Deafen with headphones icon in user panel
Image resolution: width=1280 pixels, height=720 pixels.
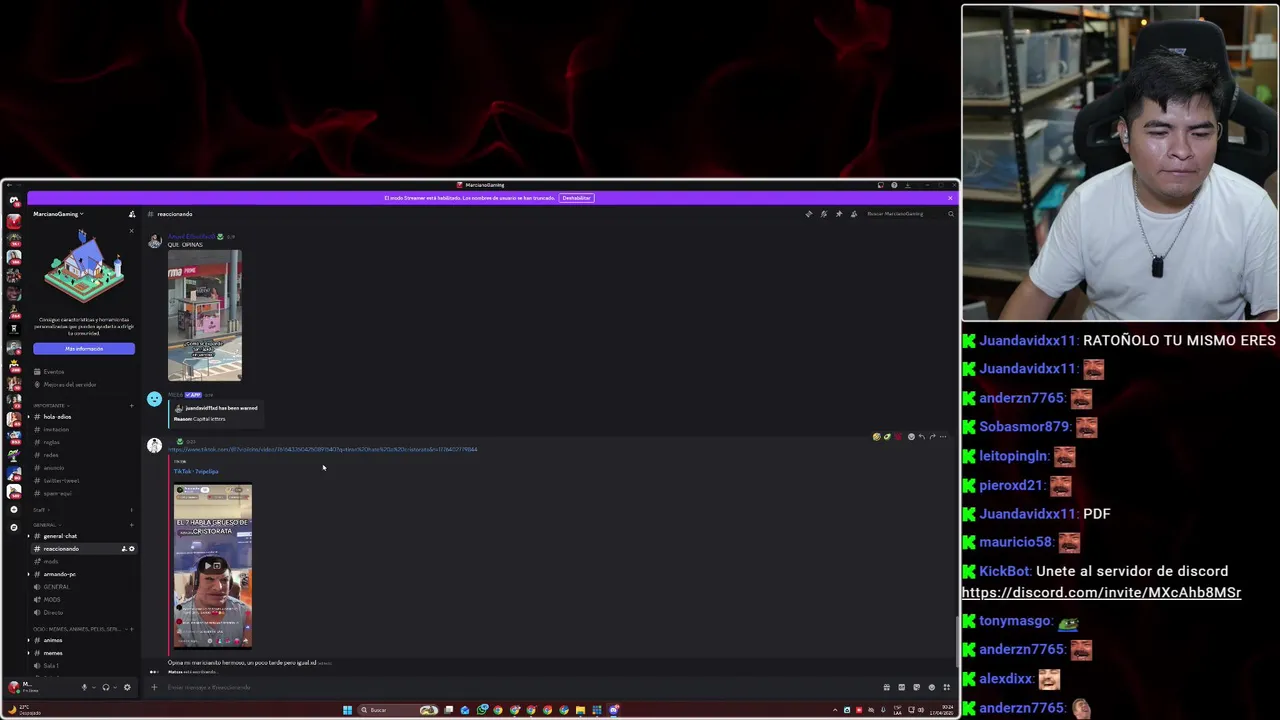click(106, 687)
